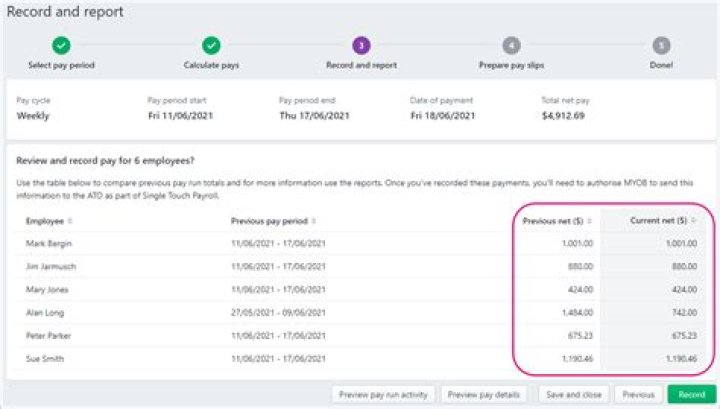Screen dimensions: 720x409
Task: Open Preview pay details
Action: [484, 395]
